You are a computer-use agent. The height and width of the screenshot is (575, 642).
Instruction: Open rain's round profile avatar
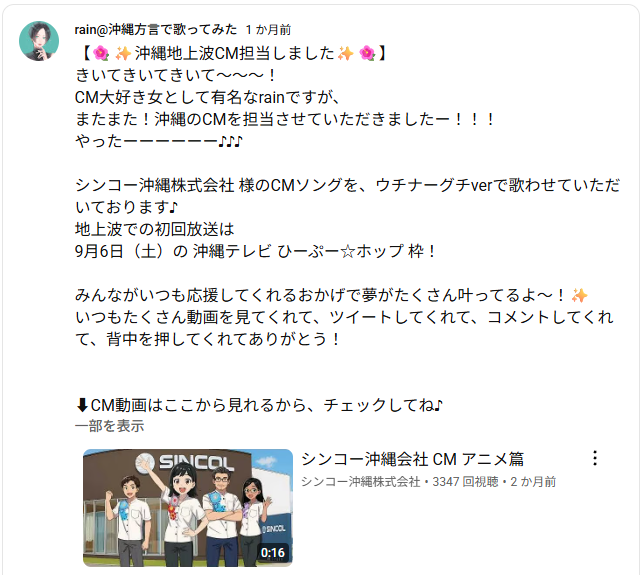tap(39, 41)
